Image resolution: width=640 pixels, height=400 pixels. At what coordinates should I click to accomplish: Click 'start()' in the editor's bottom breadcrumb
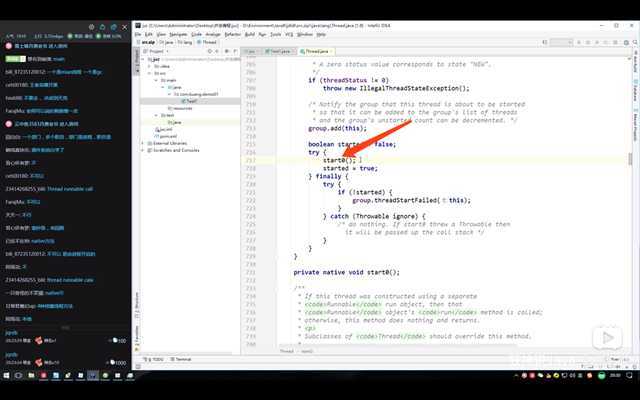[x=307, y=351]
